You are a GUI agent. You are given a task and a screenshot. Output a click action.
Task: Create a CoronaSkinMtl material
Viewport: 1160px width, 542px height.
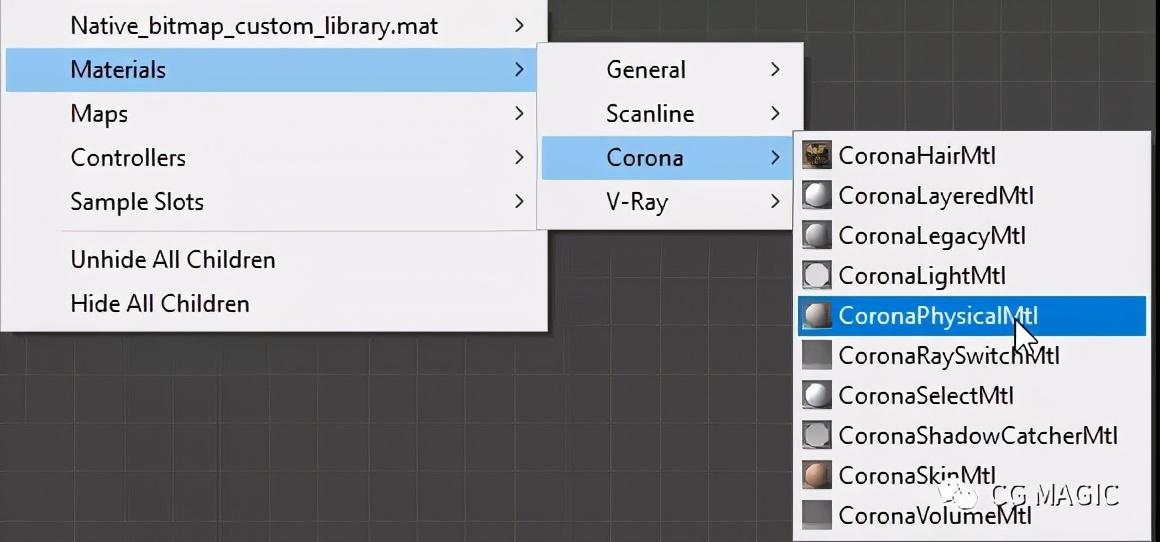[x=971, y=475]
